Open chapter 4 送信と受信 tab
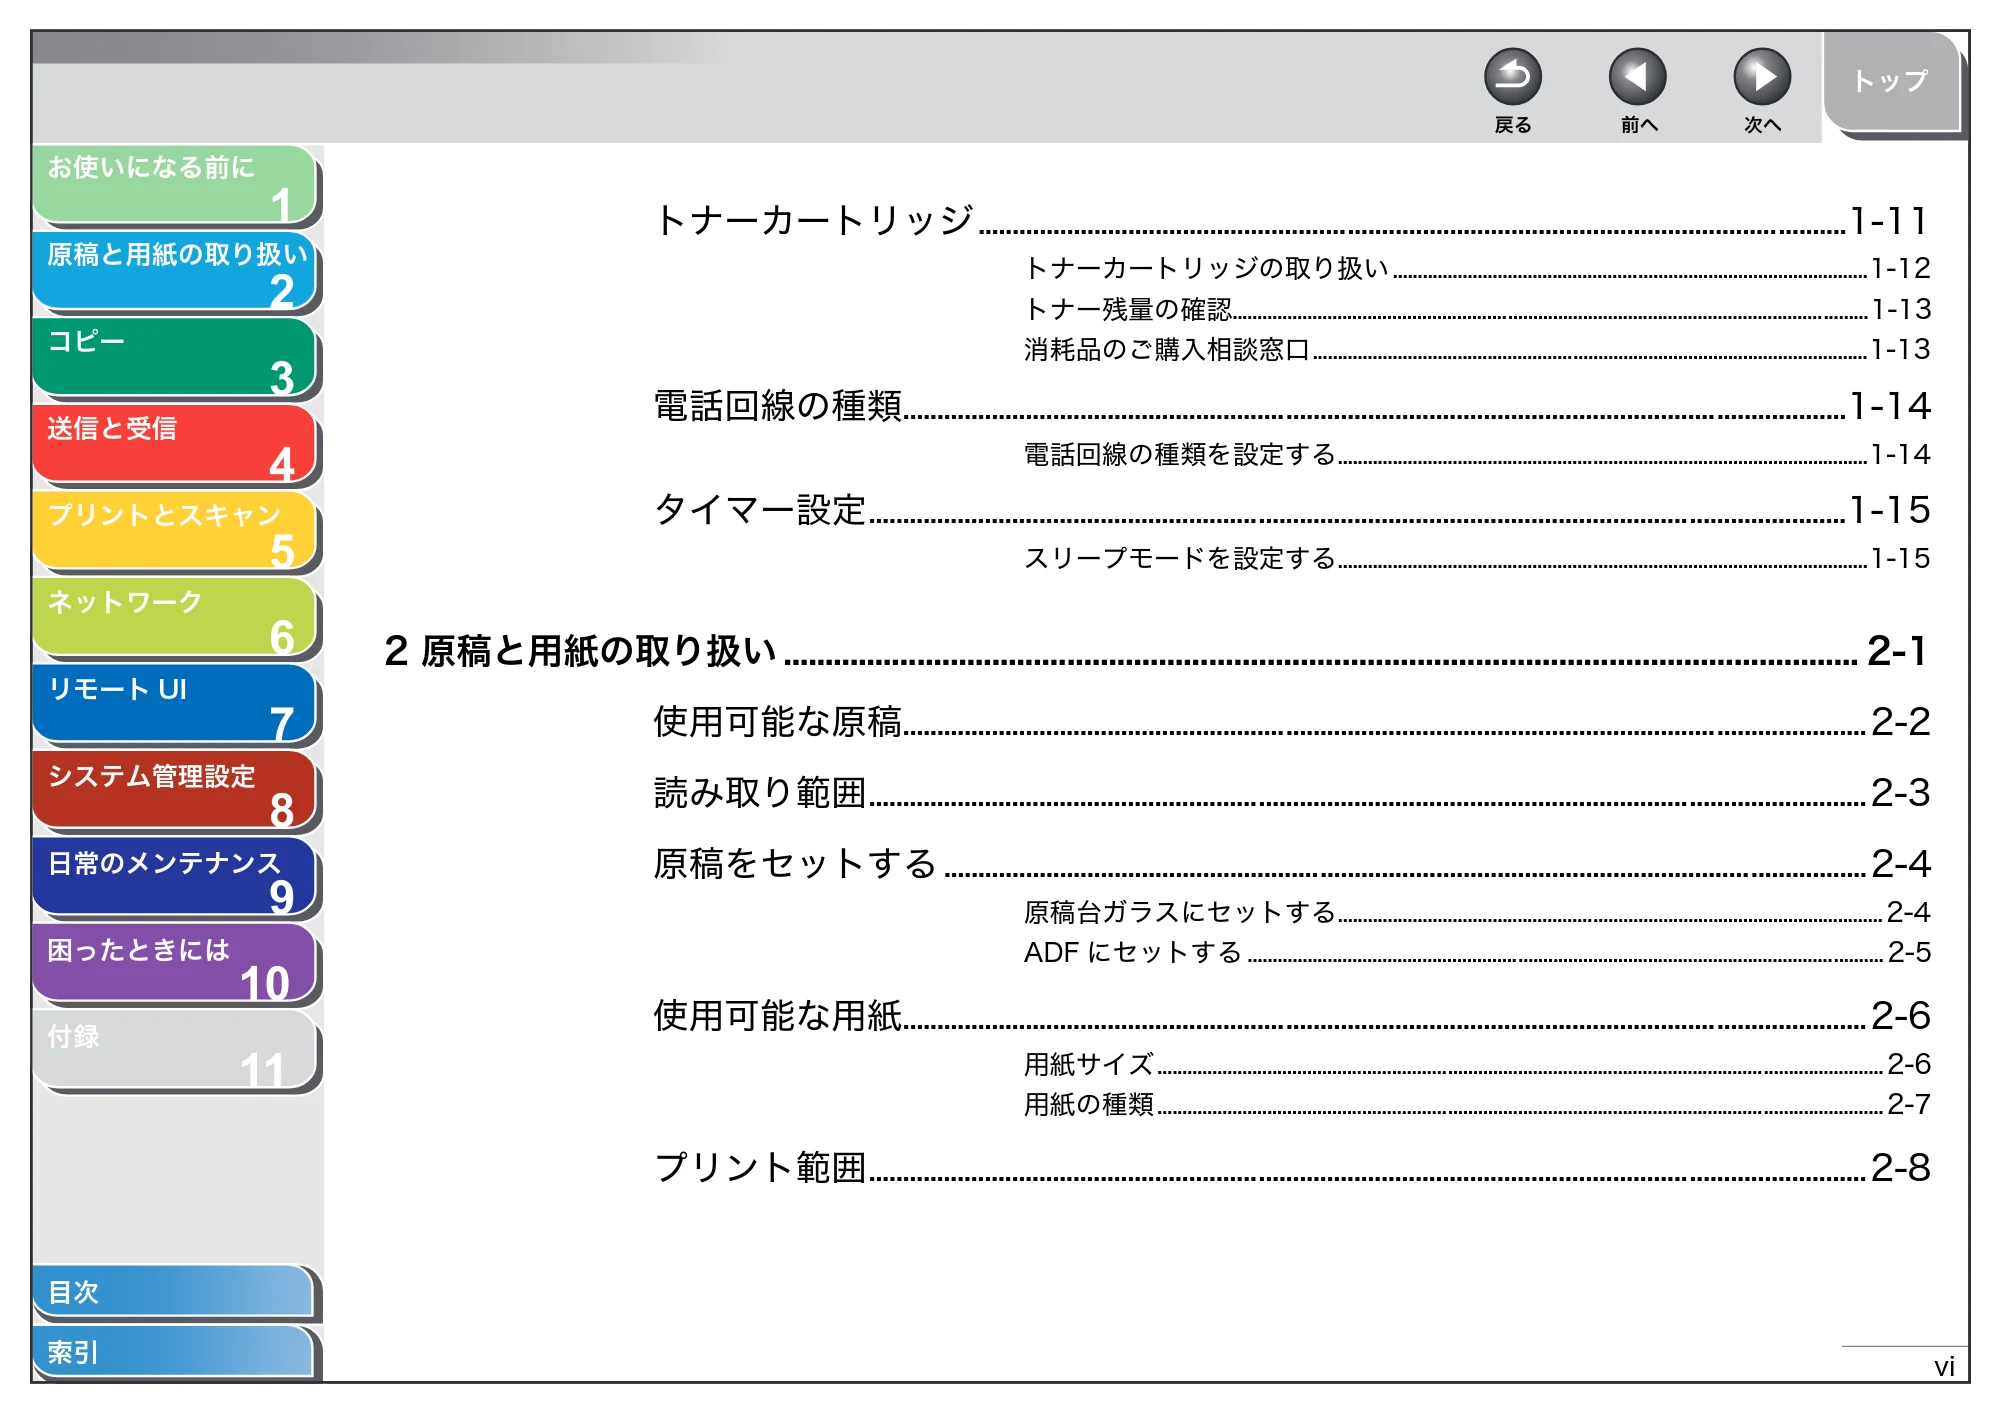The height and width of the screenshot is (1414, 2000). point(175,445)
